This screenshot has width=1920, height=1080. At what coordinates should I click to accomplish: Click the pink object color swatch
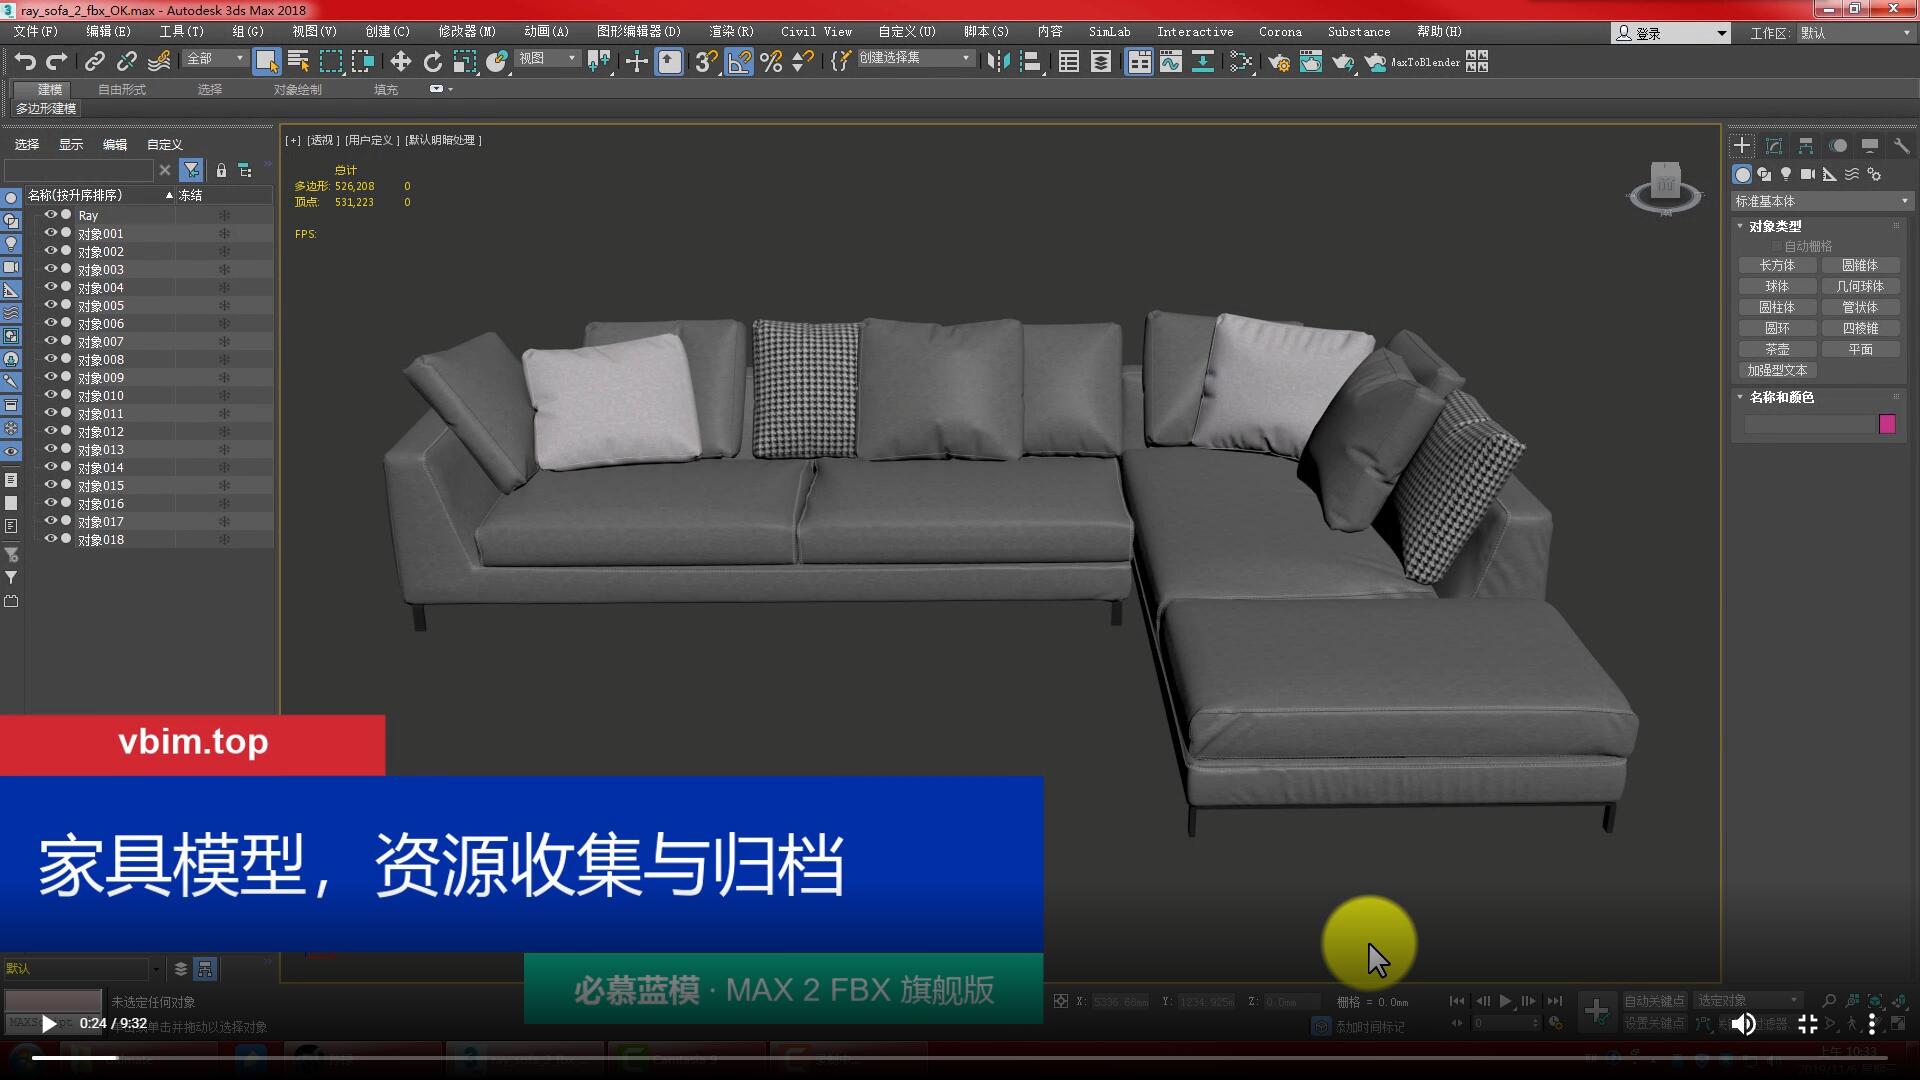pos(1886,424)
